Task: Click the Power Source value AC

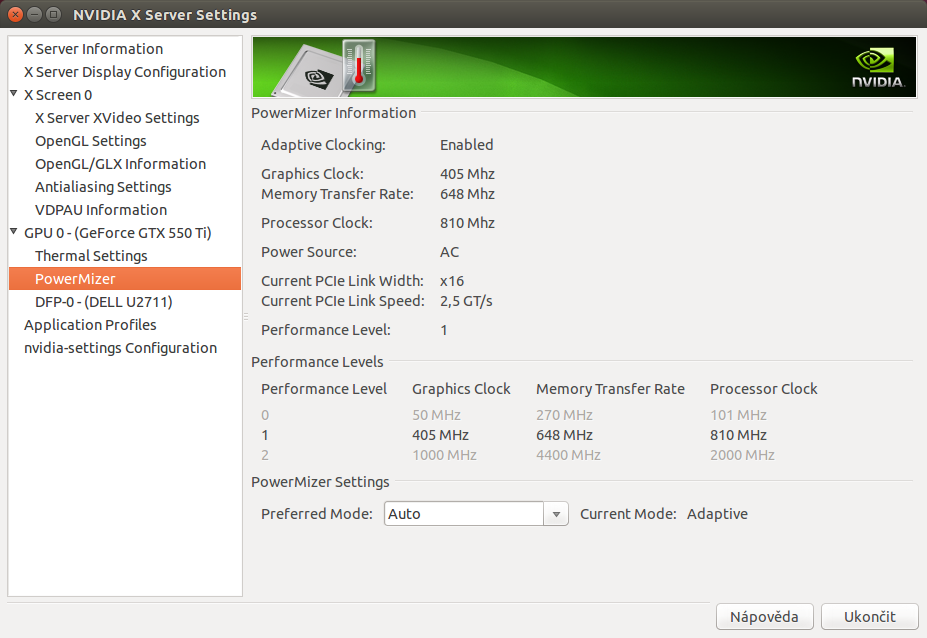Action: [x=449, y=252]
